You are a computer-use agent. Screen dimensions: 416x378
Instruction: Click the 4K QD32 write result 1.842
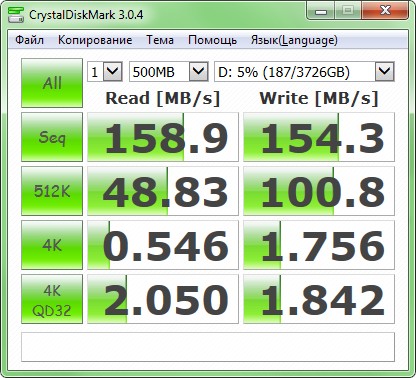(x=319, y=299)
